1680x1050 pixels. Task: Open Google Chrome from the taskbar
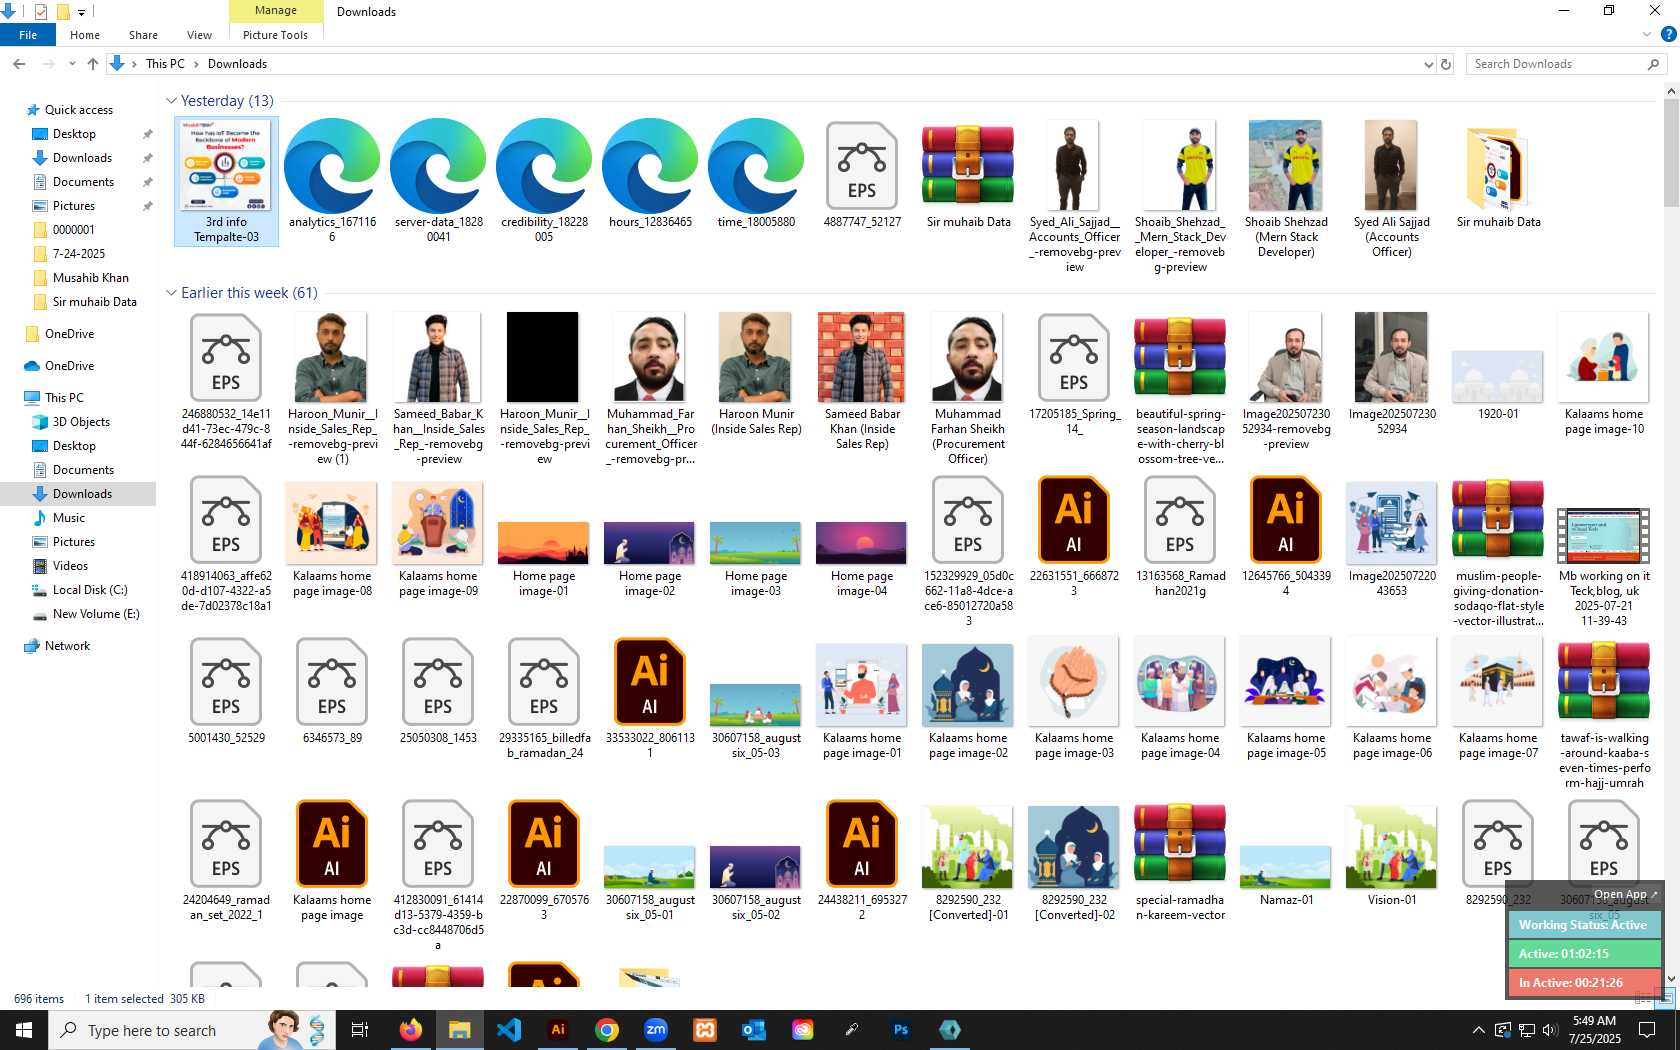(607, 1030)
